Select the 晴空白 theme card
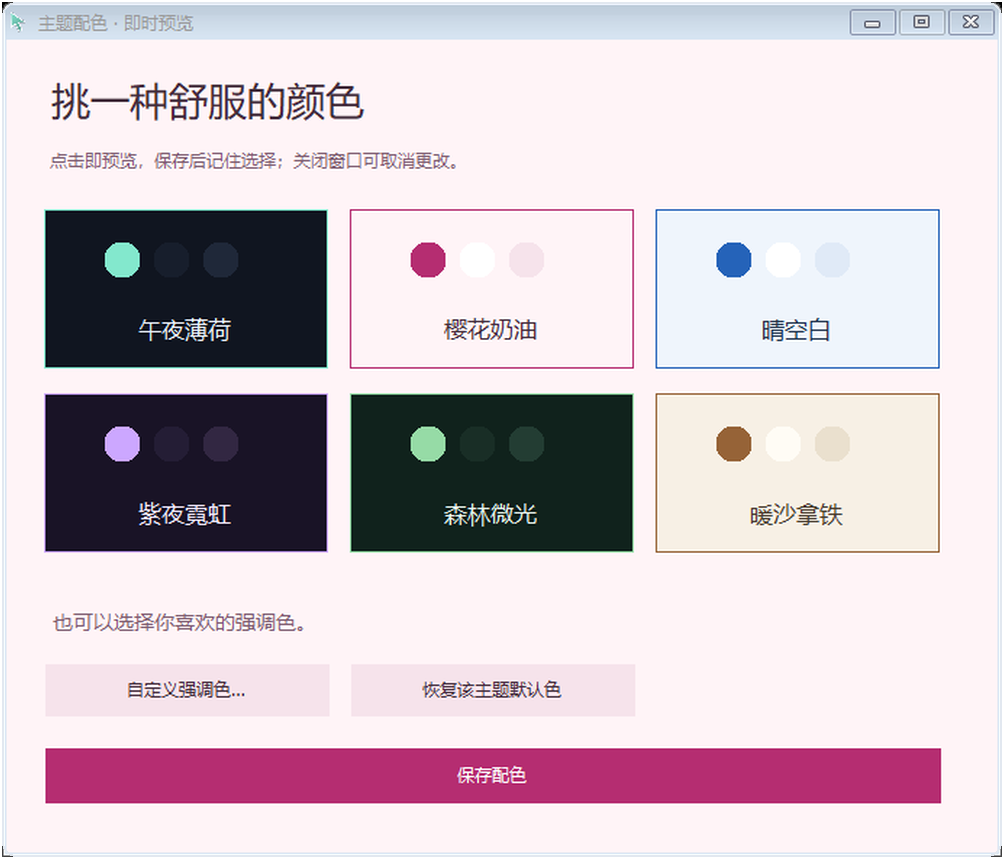Screen dimensions: 1004x859 coord(797,289)
